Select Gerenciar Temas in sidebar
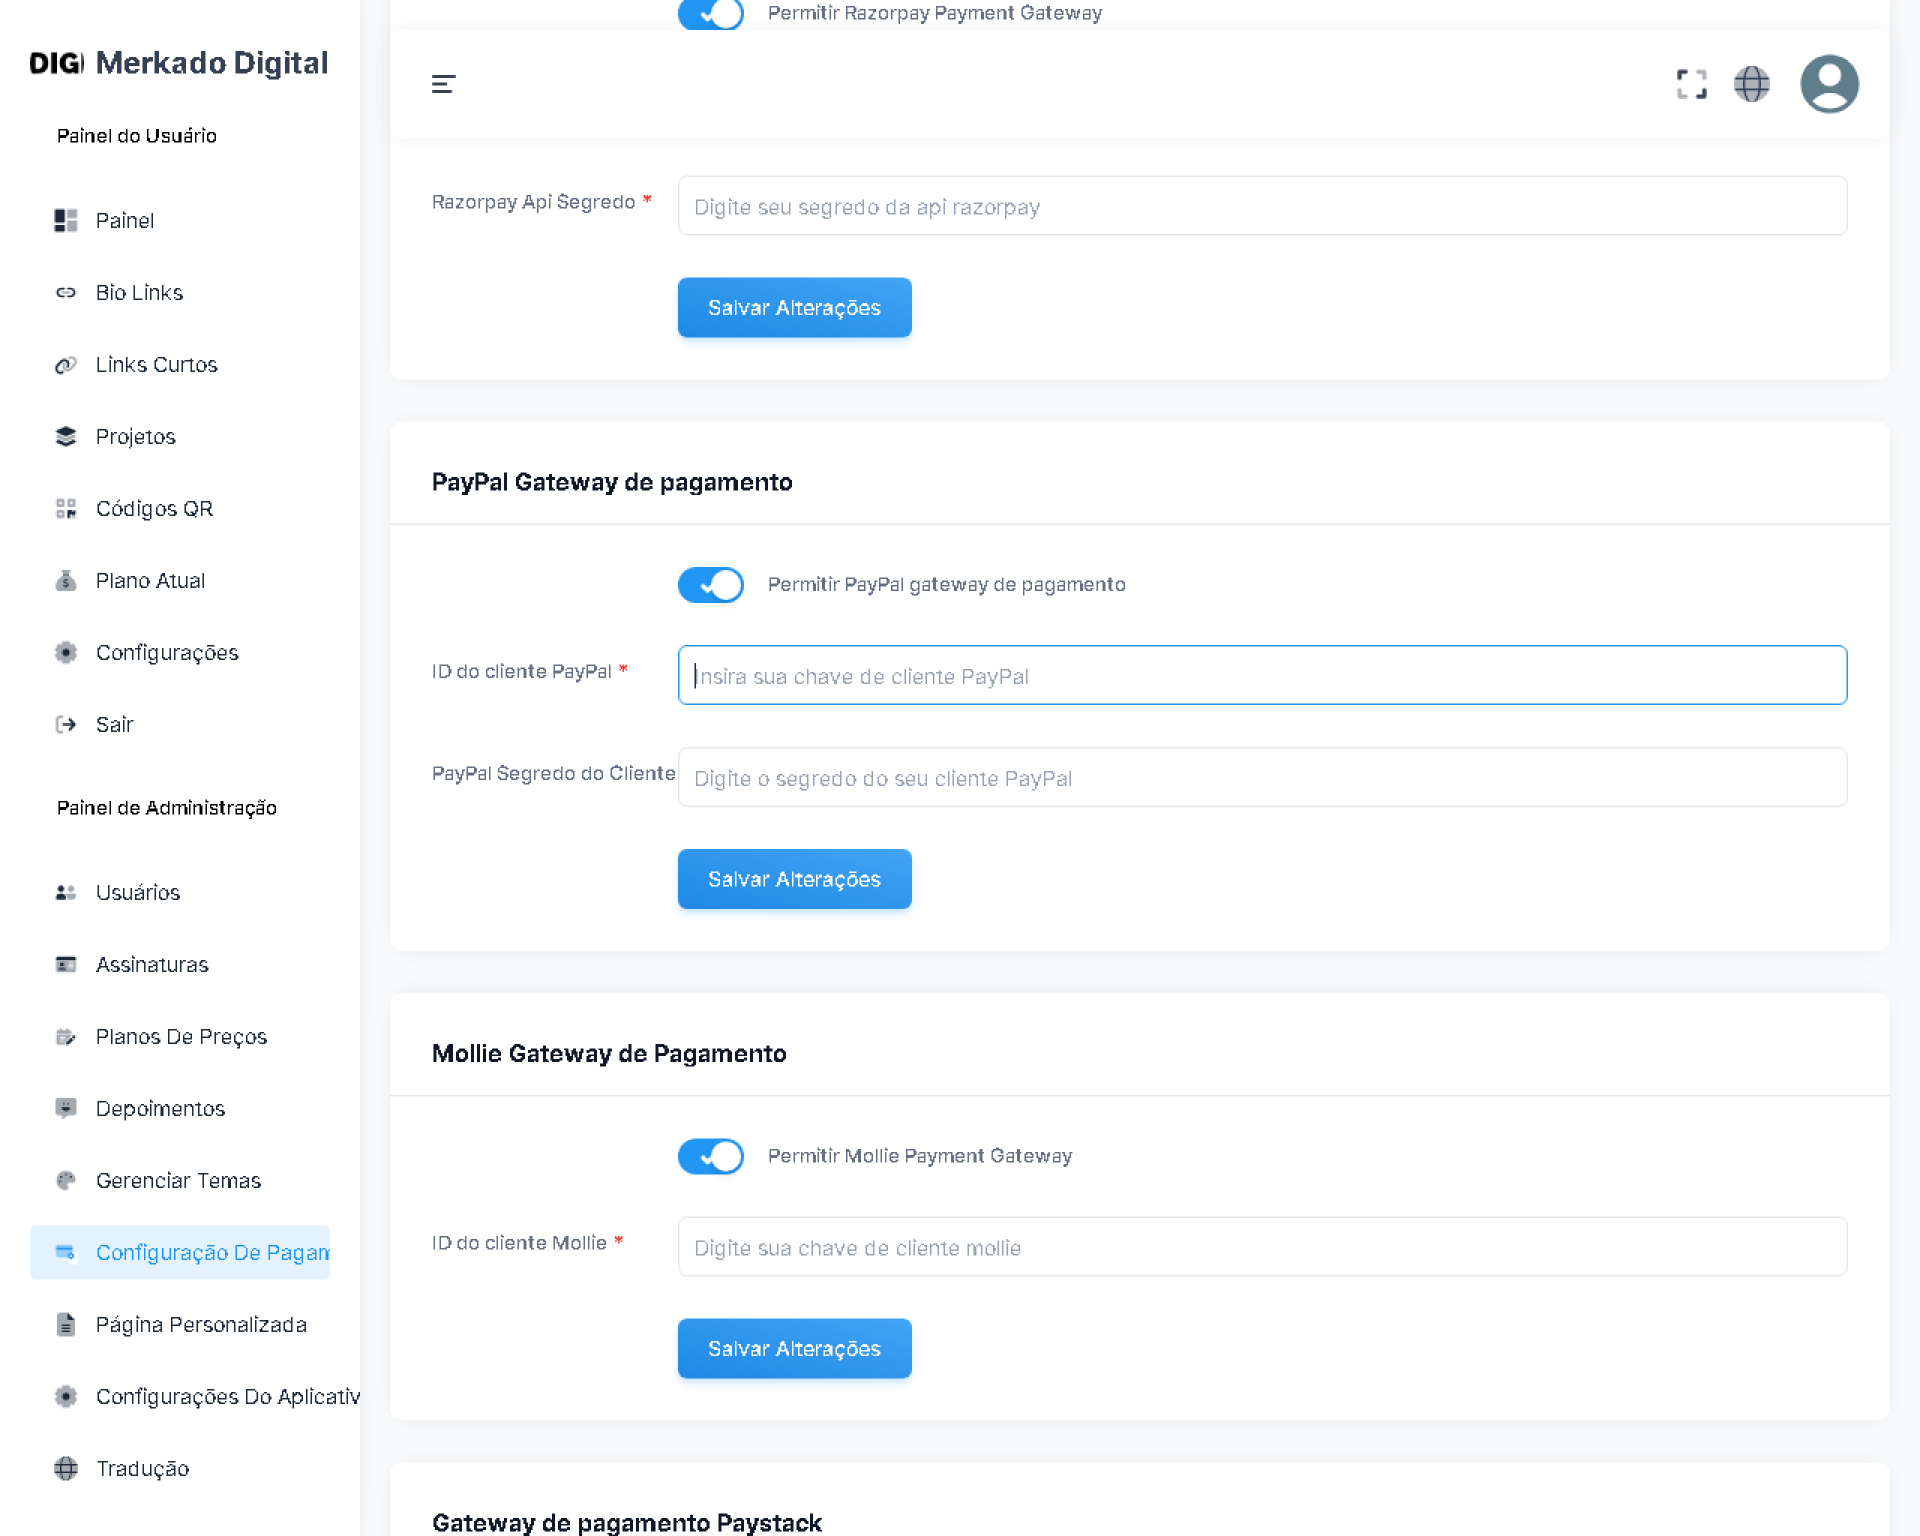Screen dimensions: 1920x1536 [178, 1181]
